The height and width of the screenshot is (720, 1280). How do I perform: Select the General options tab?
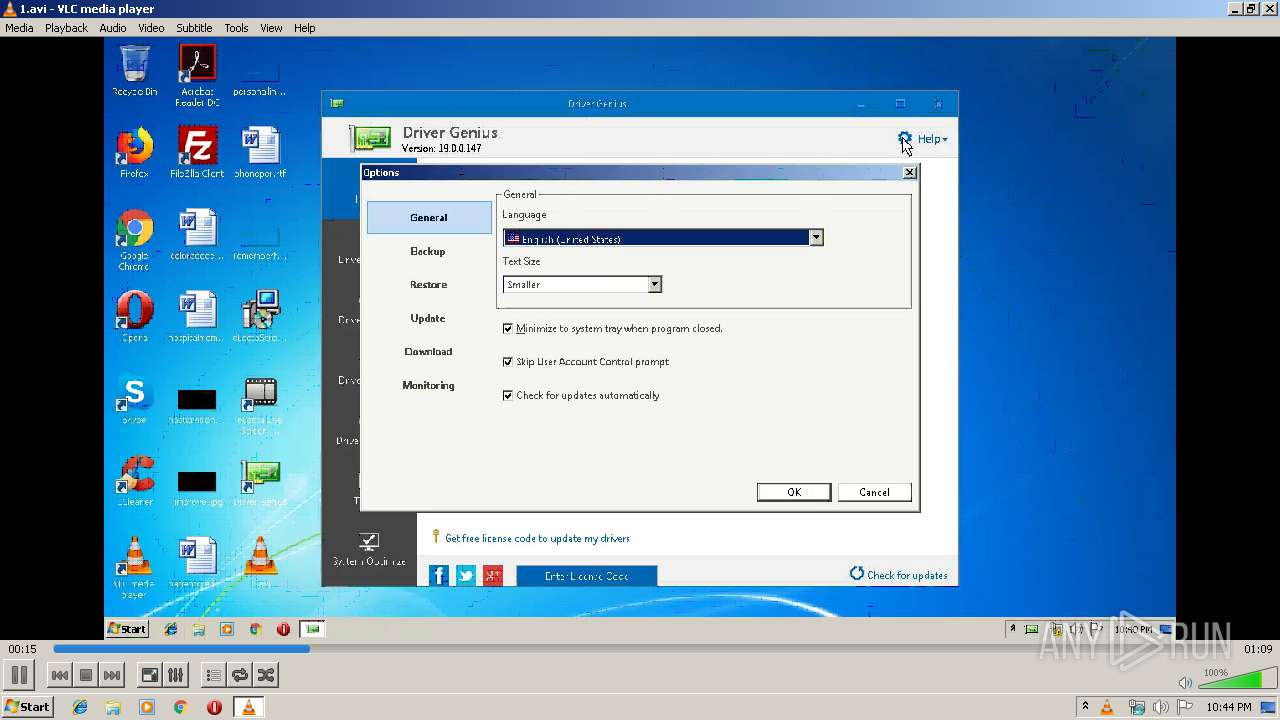429,217
